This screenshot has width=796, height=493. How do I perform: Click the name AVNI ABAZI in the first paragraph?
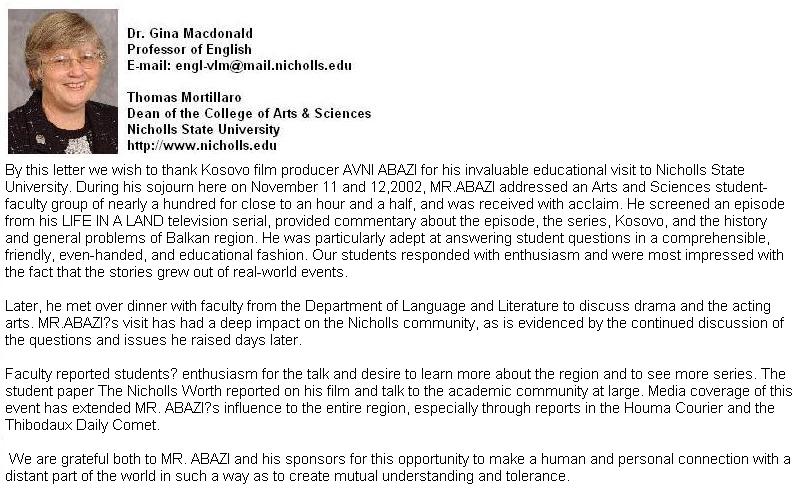[x=380, y=170]
